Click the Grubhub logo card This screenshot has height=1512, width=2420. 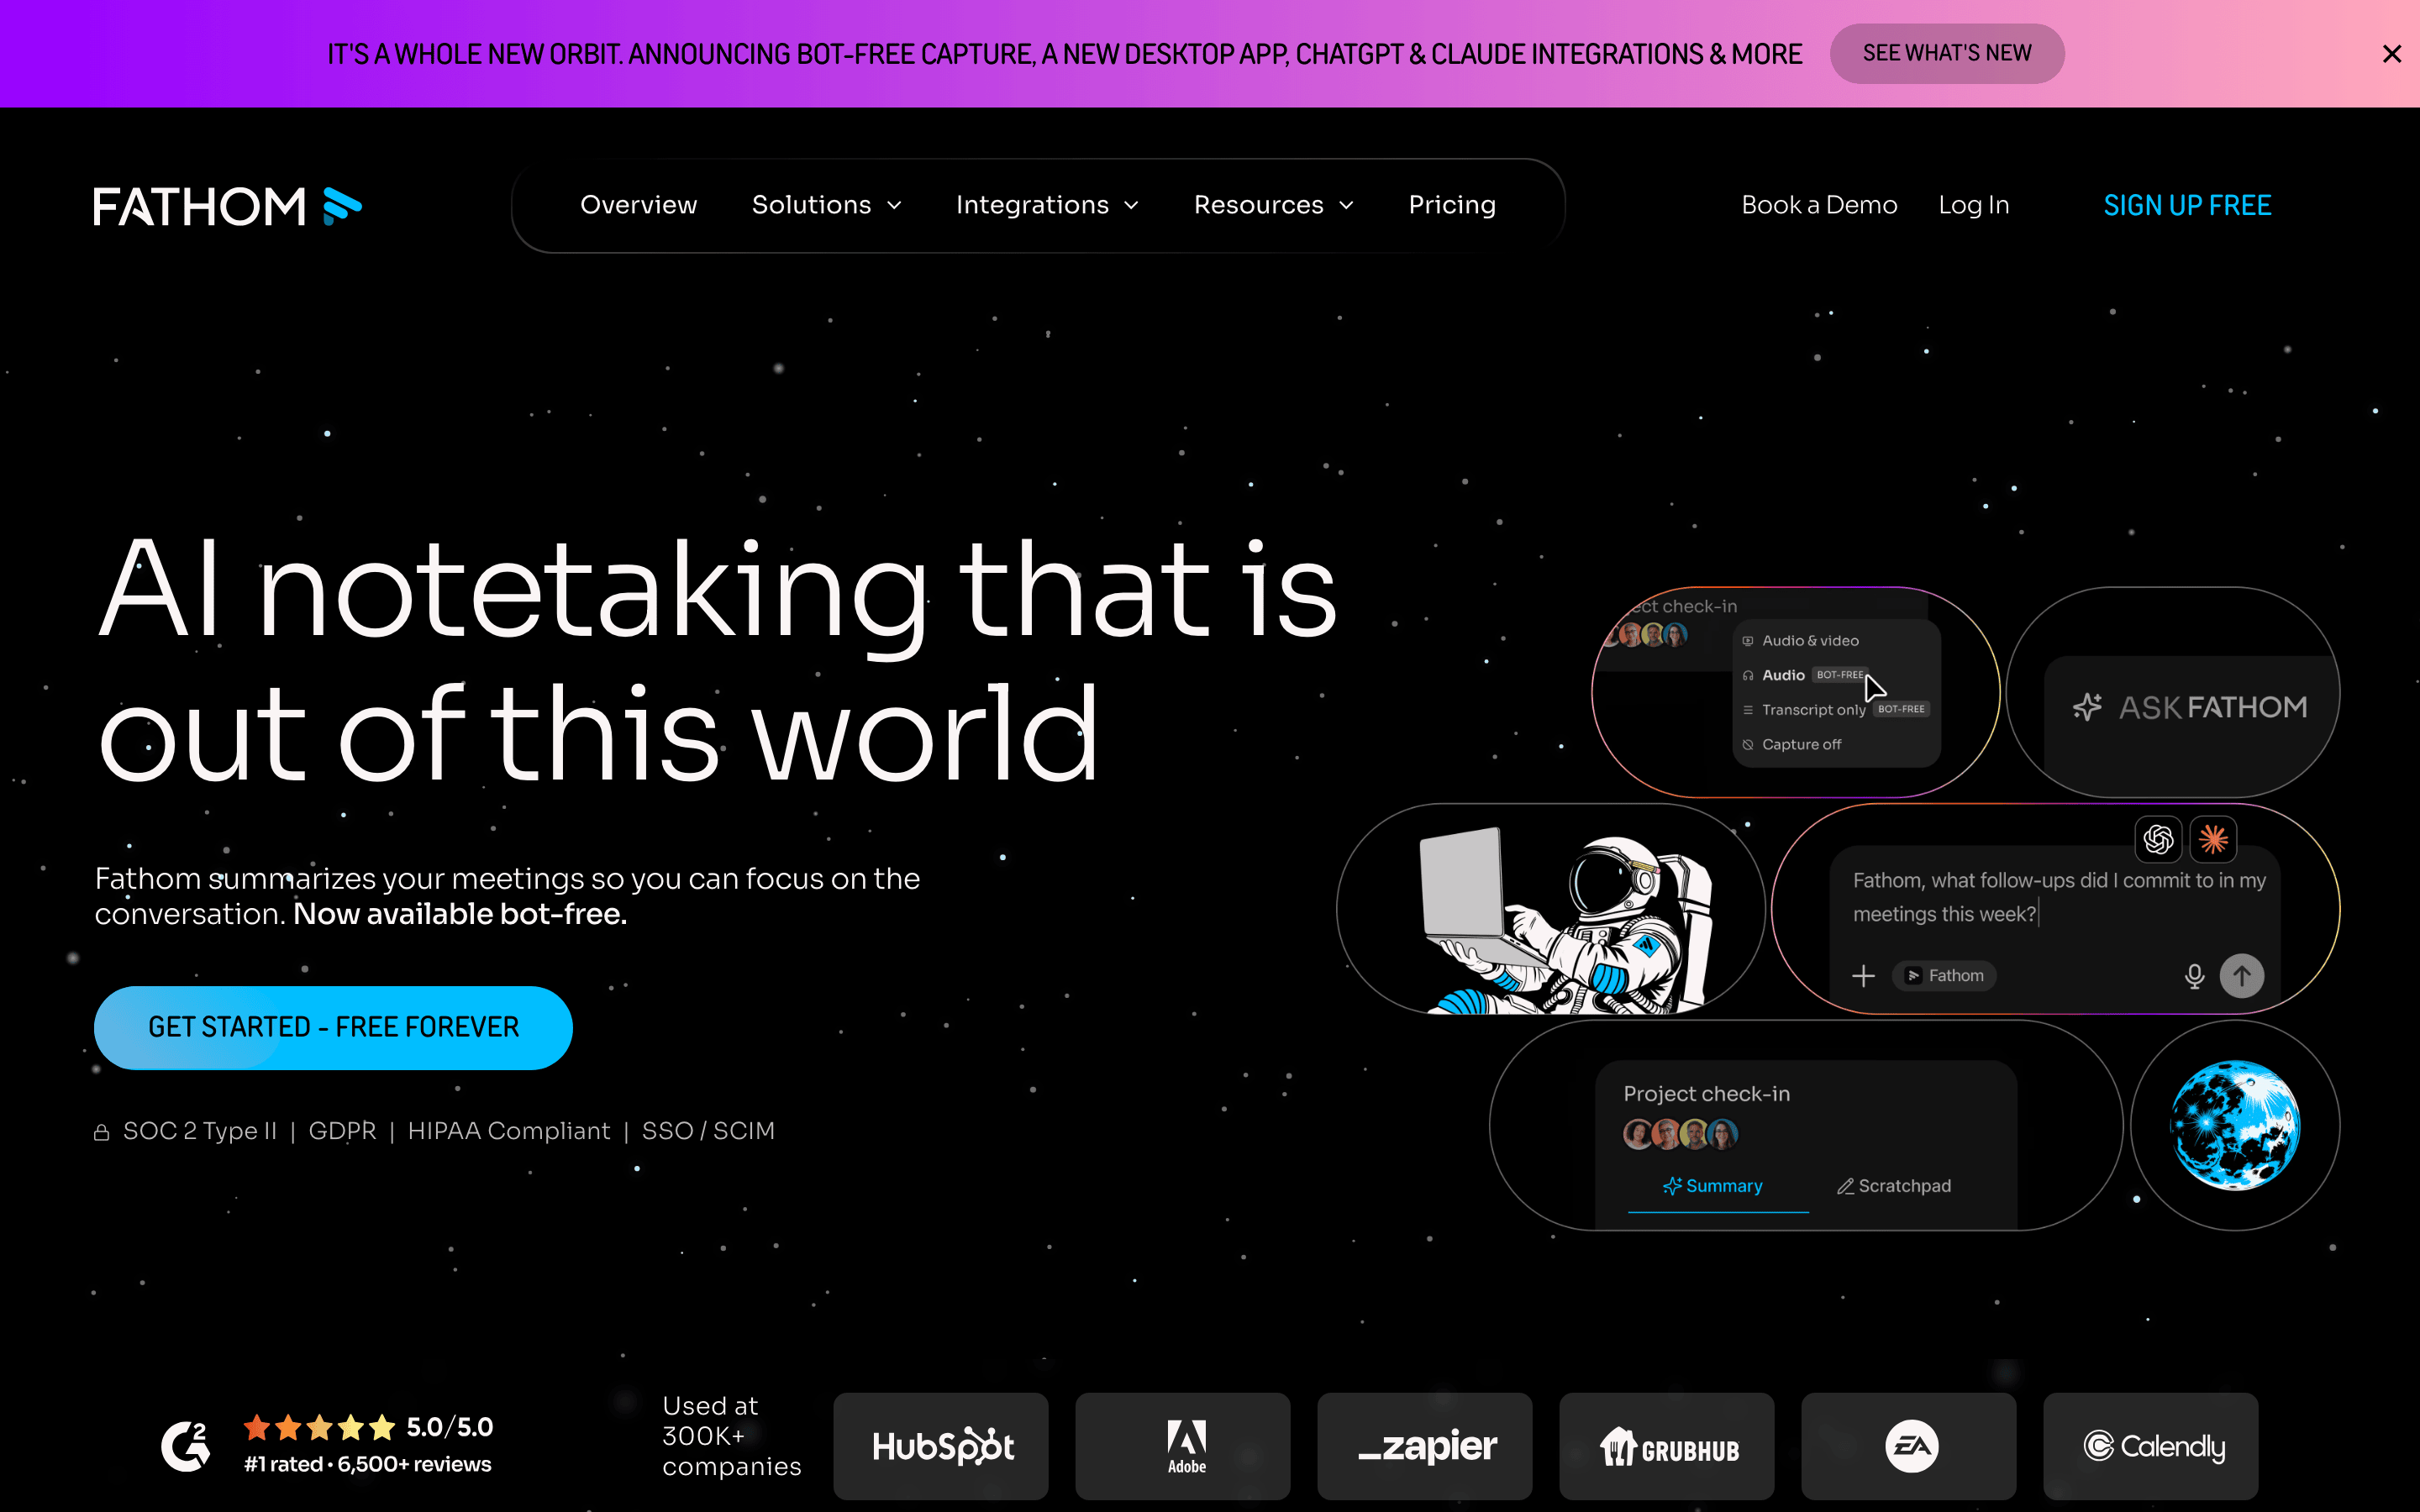[x=1667, y=1446]
